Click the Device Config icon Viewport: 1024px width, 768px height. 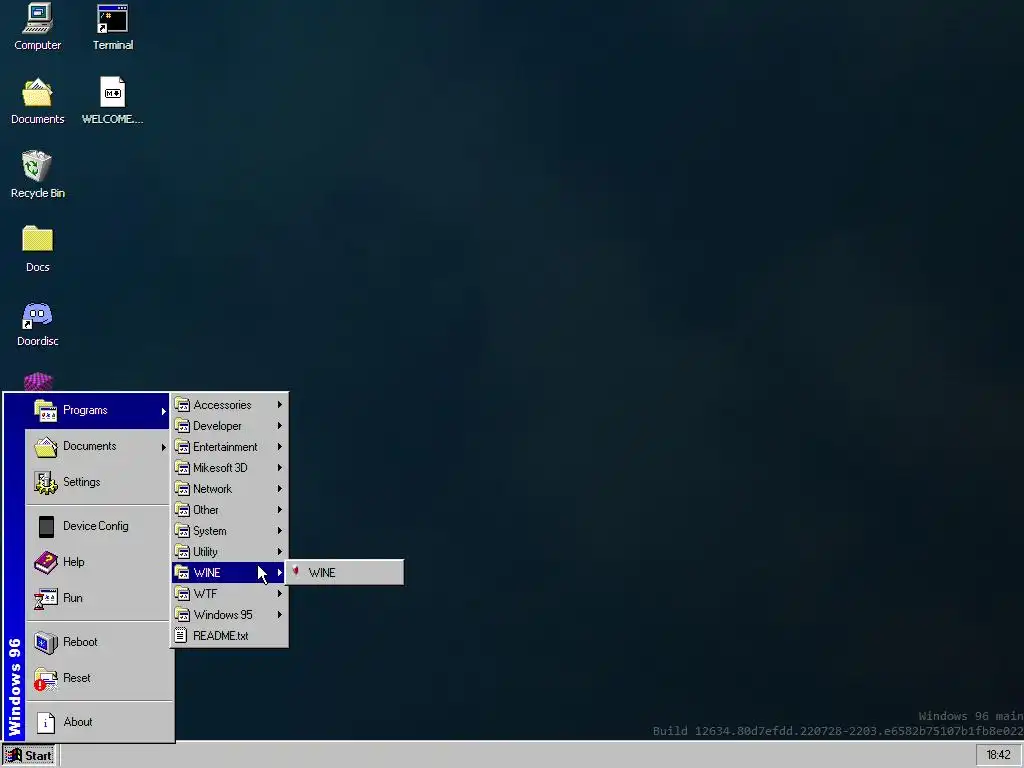coord(46,526)
